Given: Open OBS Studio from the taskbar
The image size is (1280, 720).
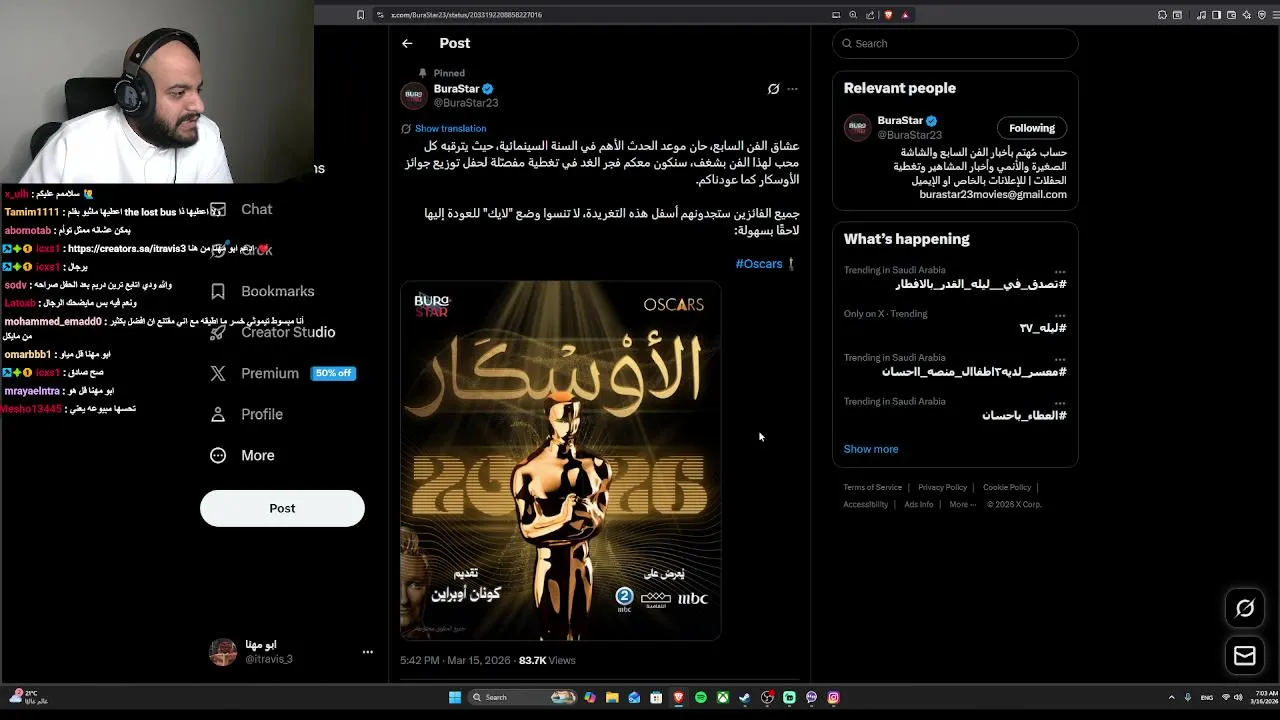Looking at the screenshot, I should [767, 697].
